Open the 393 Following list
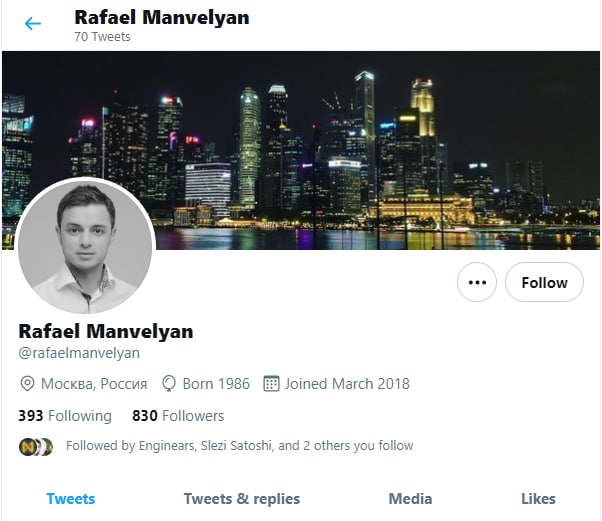Image resolution: width=602 pixels, height=521 pixels. click(x=65, y=416)
